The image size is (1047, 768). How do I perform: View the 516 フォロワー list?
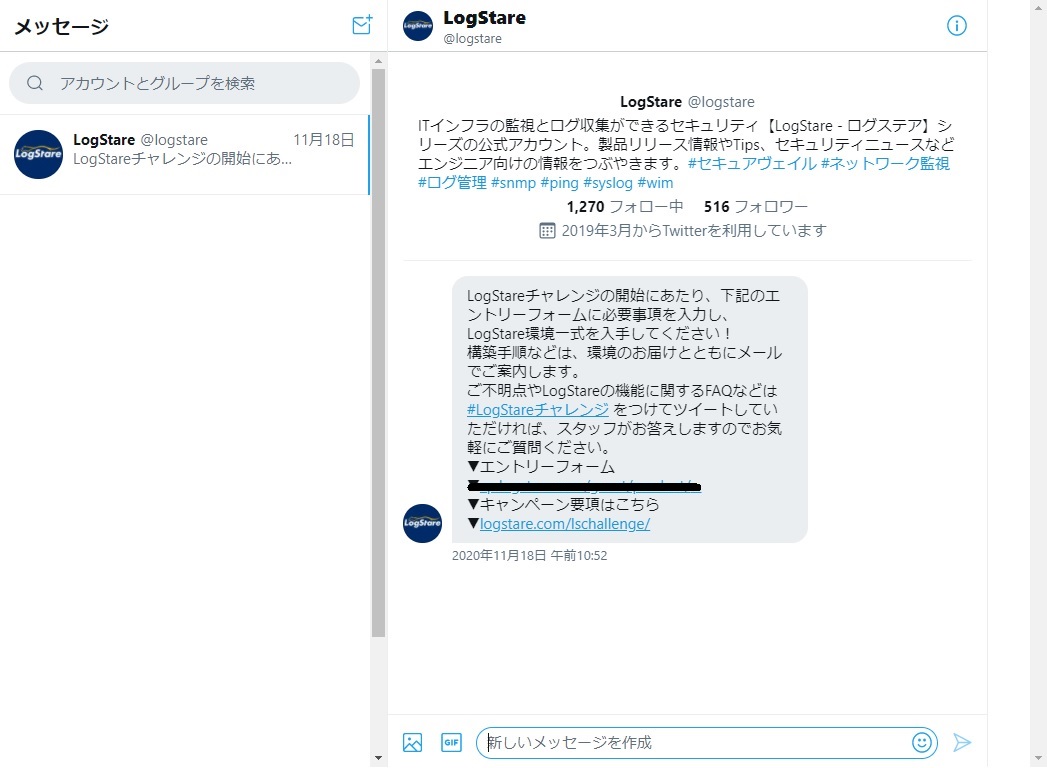tap(756, 206)
